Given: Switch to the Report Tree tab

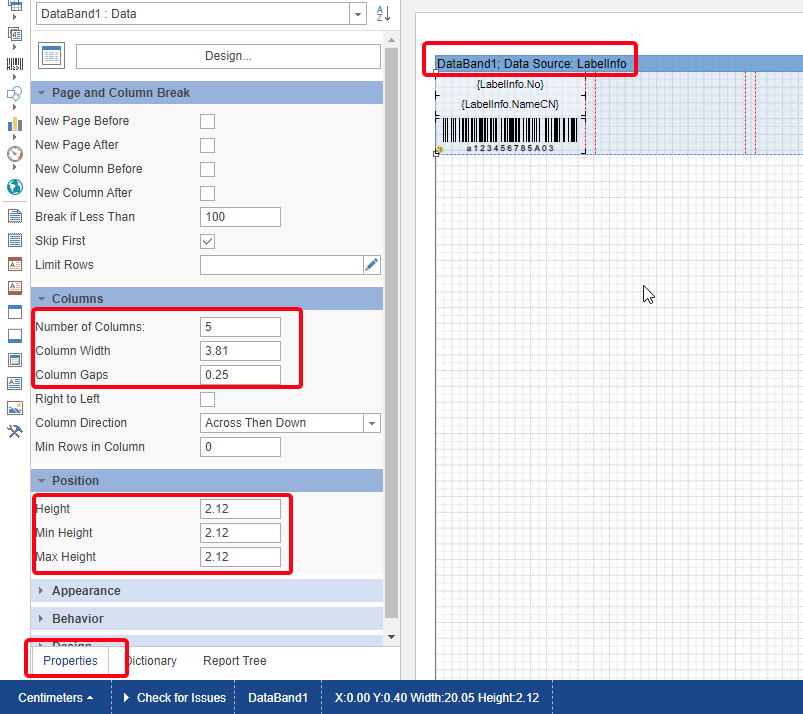Looking at the screenshot, I should coord(234,661).
